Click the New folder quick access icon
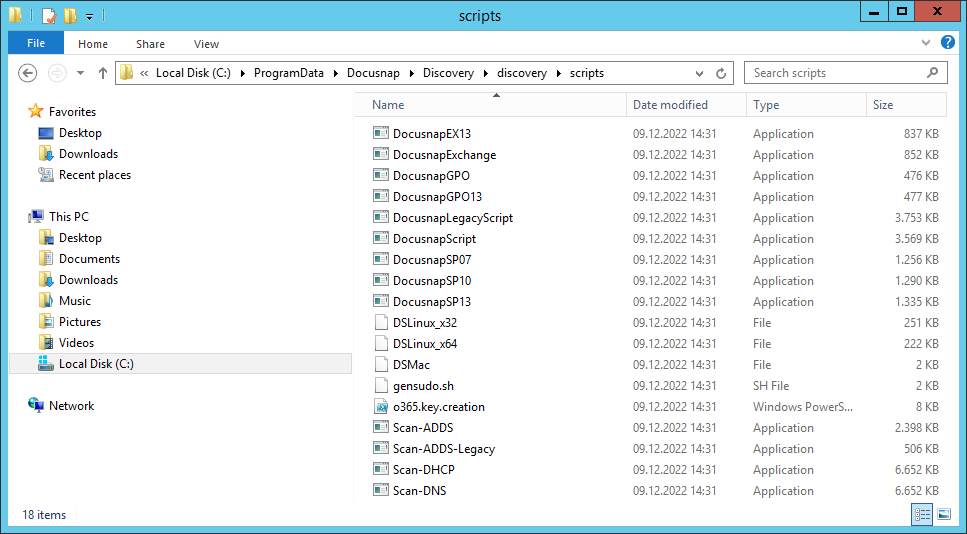Screen dimensions: 967x534 point(70,15)
